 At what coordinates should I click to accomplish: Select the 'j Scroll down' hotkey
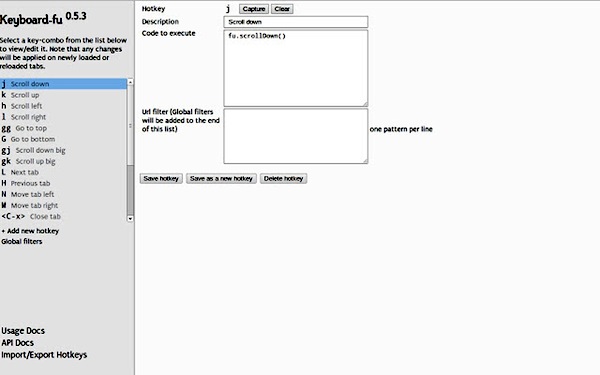tap(64, 84)
